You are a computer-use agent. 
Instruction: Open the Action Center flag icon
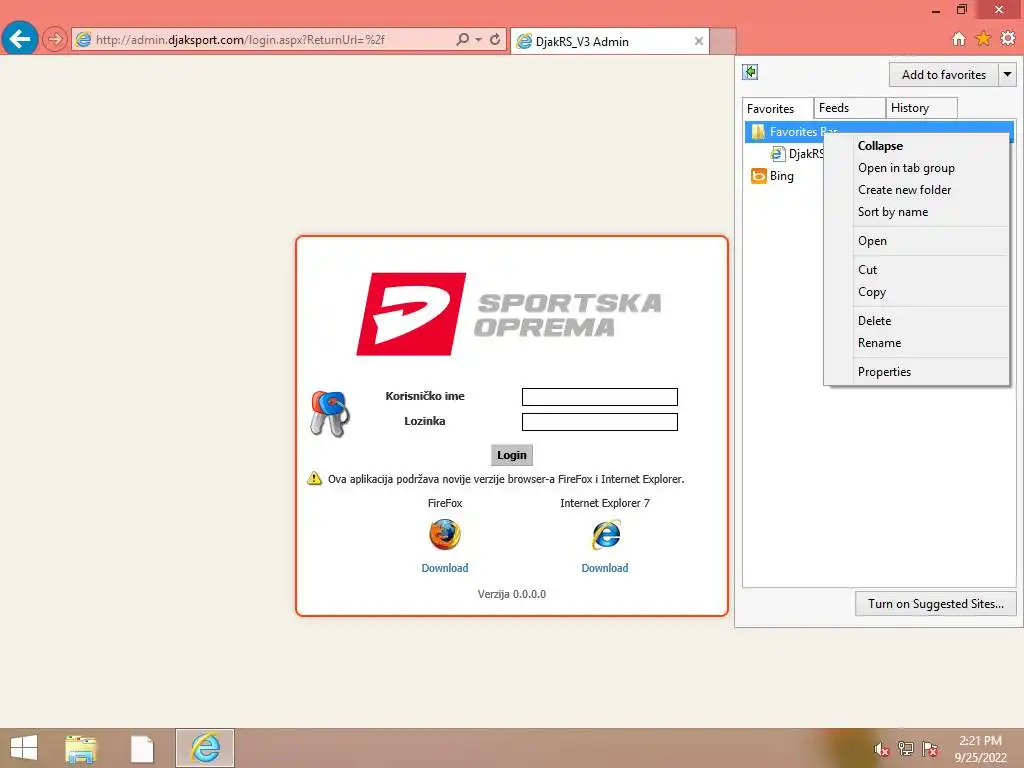930,749
